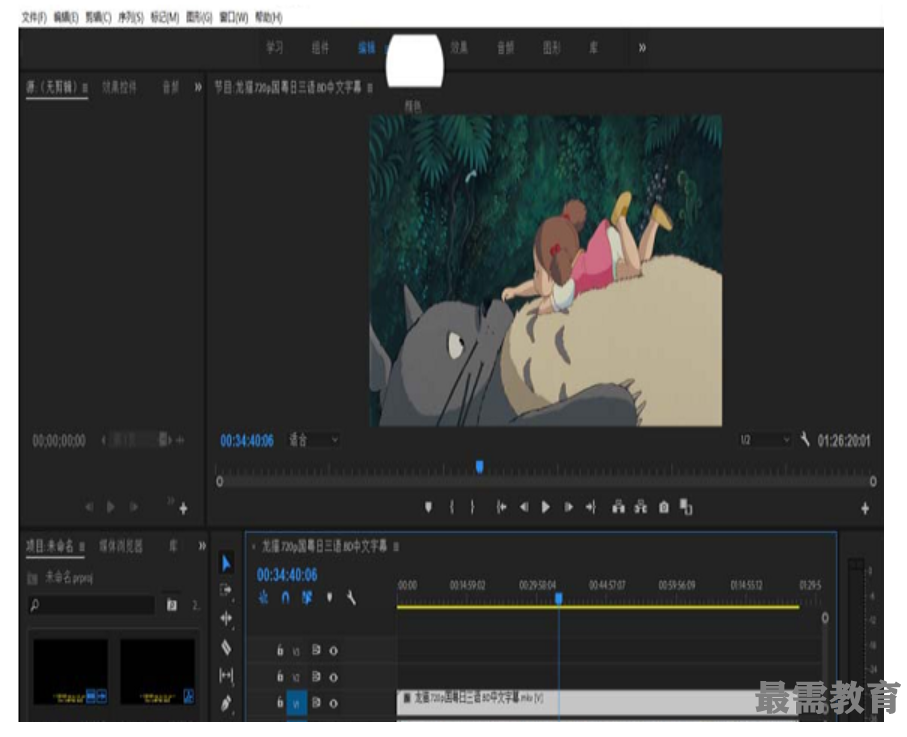Select the Selection arrow tool
The width and height of the screenshot is (907, 737).
click(x=226, y=563)
